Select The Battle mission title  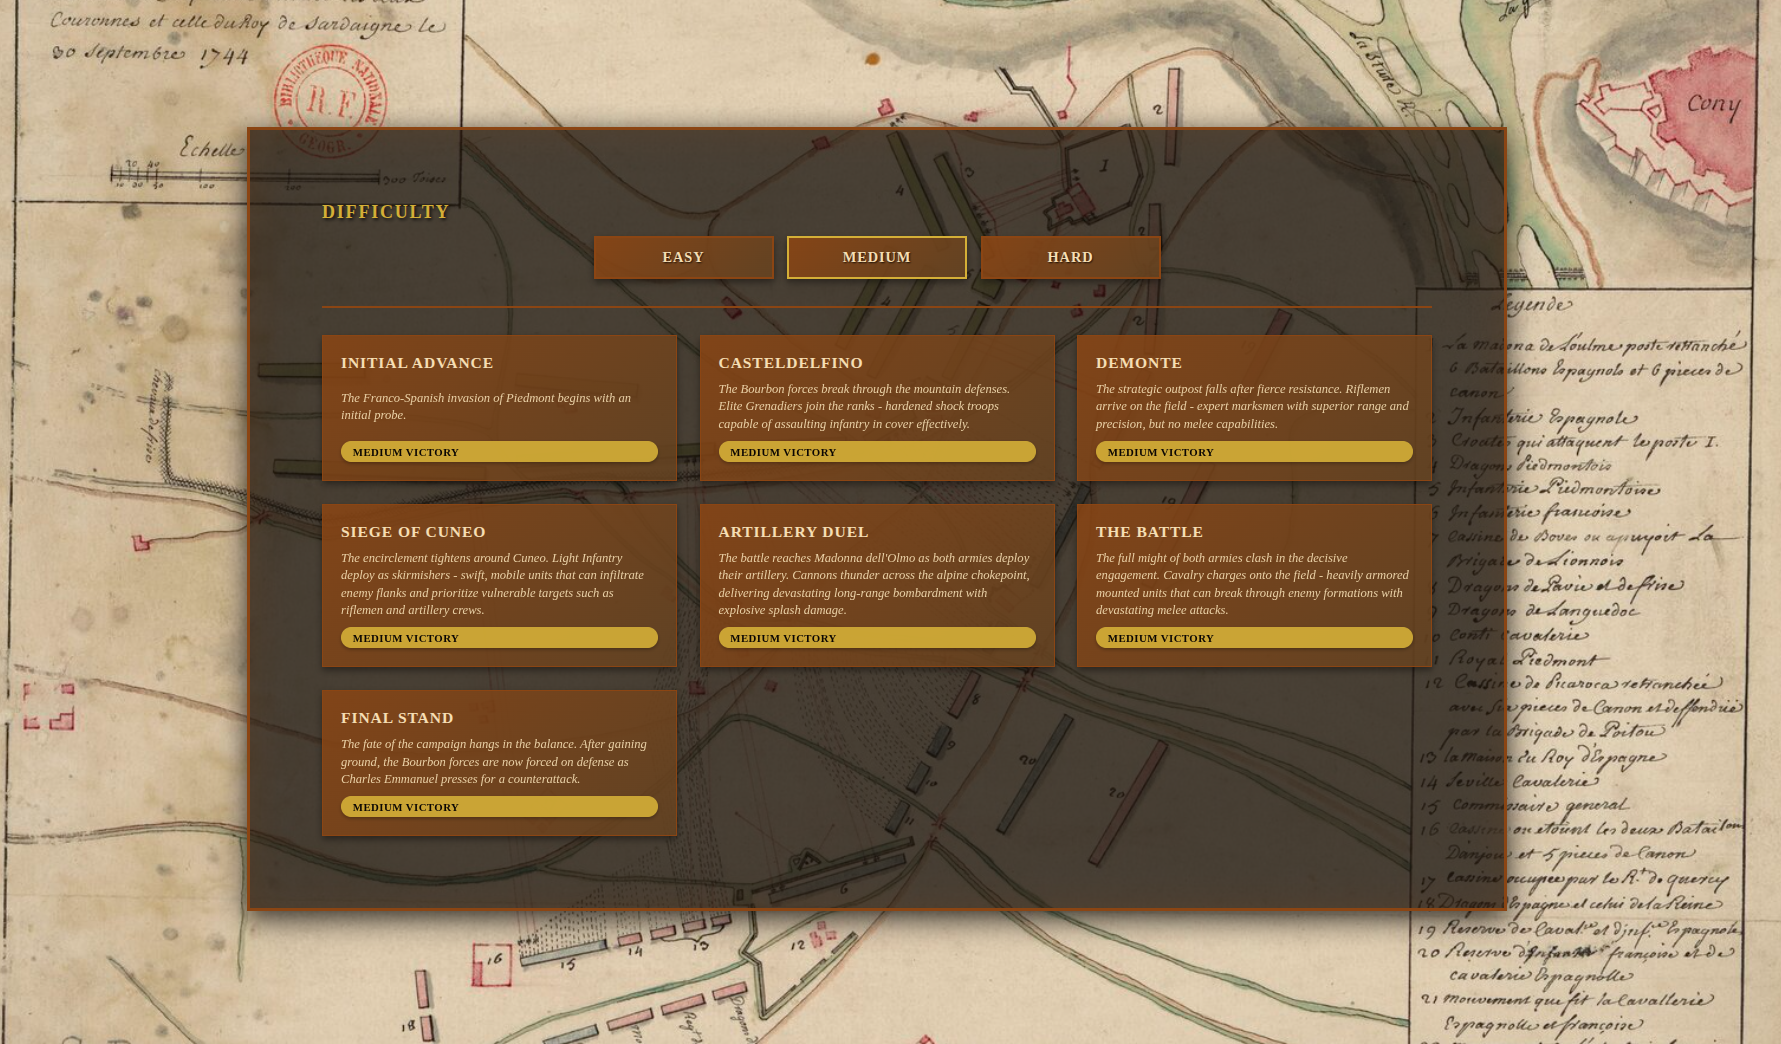(x=1149, y=532)
